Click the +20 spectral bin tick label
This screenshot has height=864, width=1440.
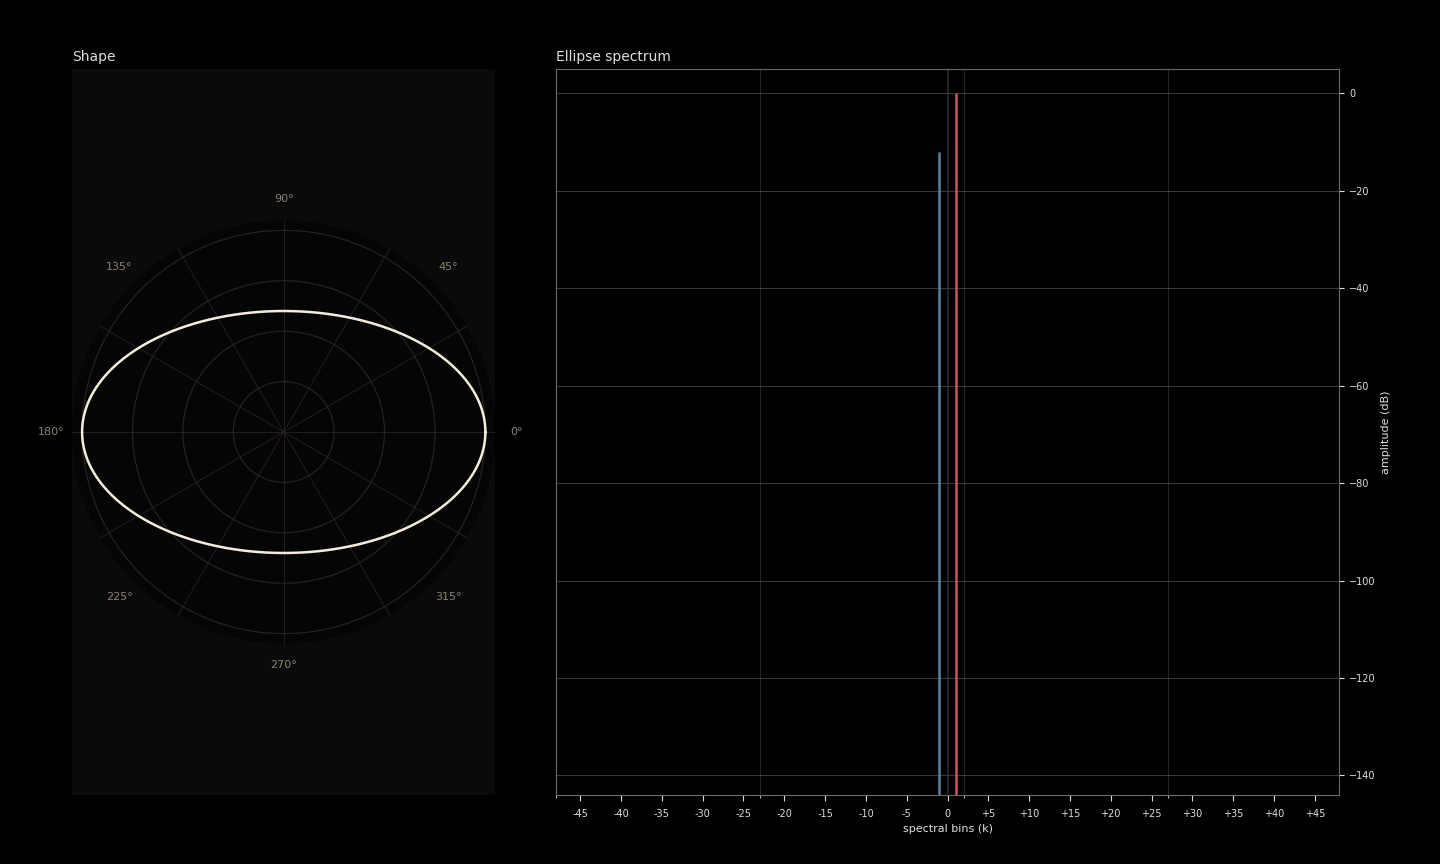(x=1111, y=814)
